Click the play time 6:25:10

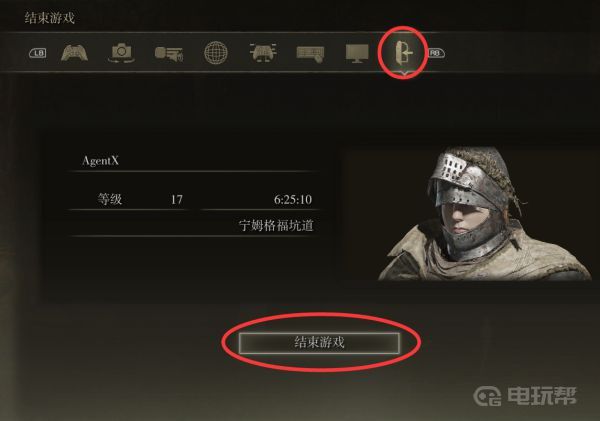coord(293,199)
